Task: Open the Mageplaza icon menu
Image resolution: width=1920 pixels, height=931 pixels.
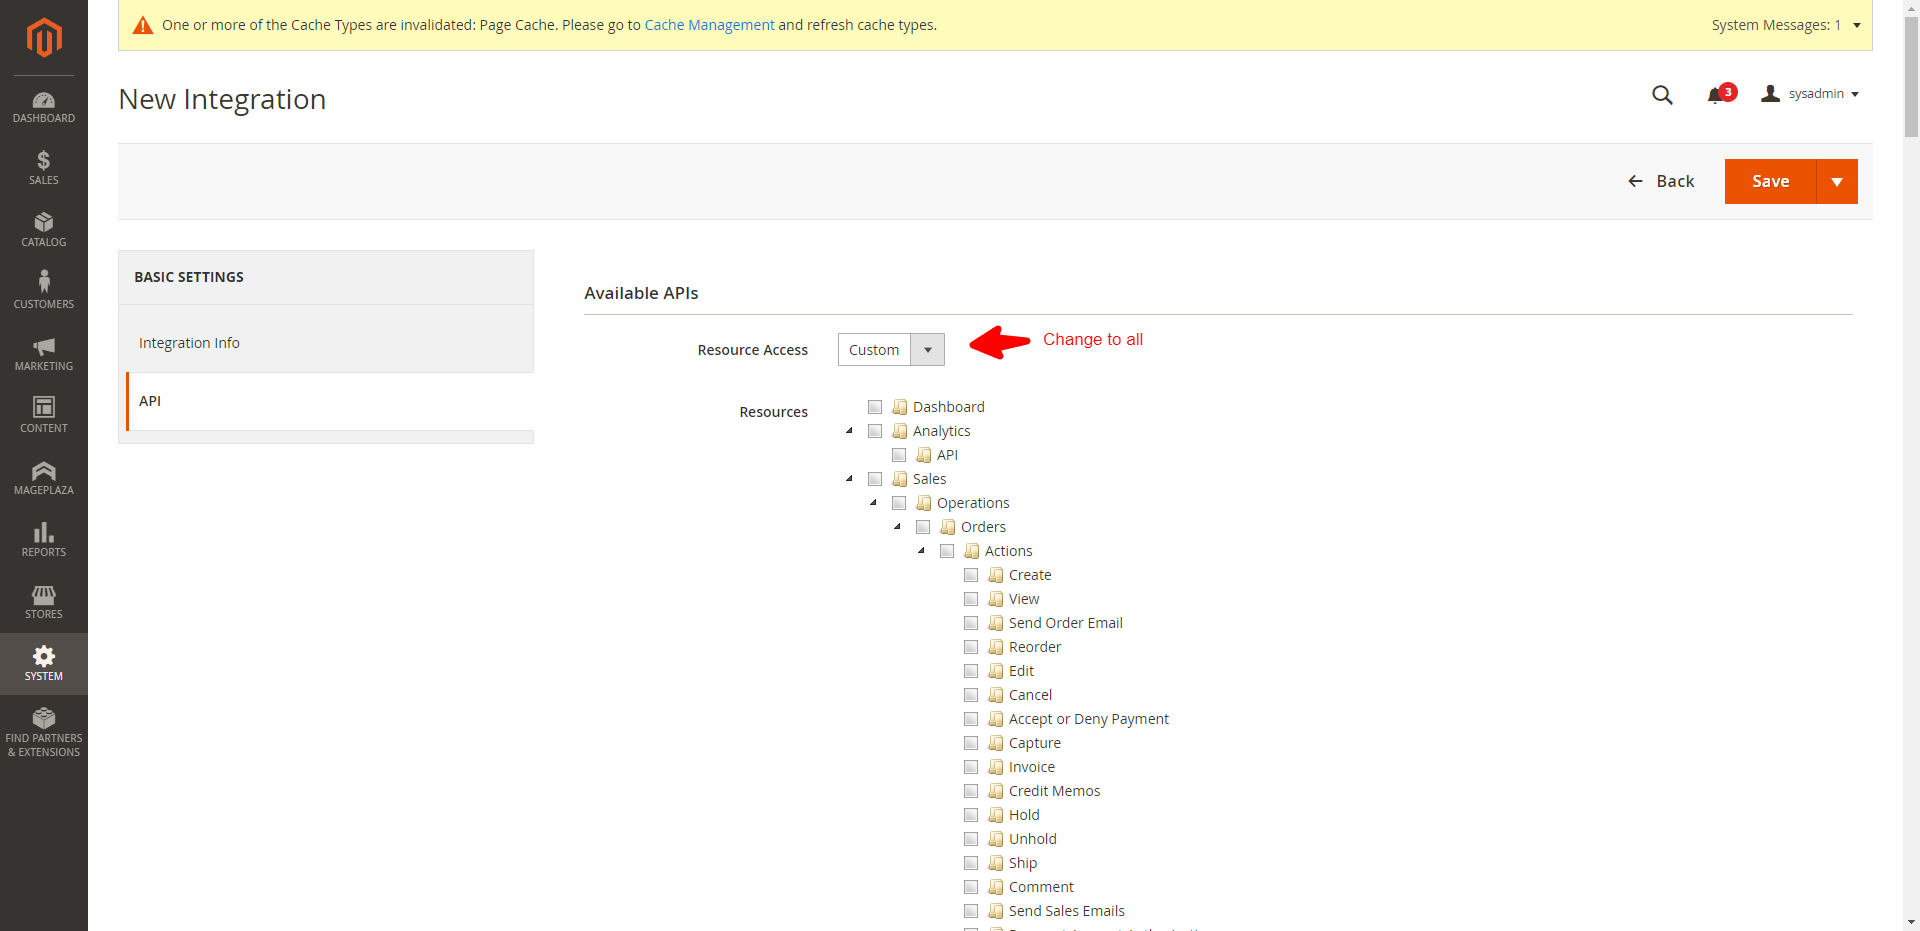Action: point(44,478)
